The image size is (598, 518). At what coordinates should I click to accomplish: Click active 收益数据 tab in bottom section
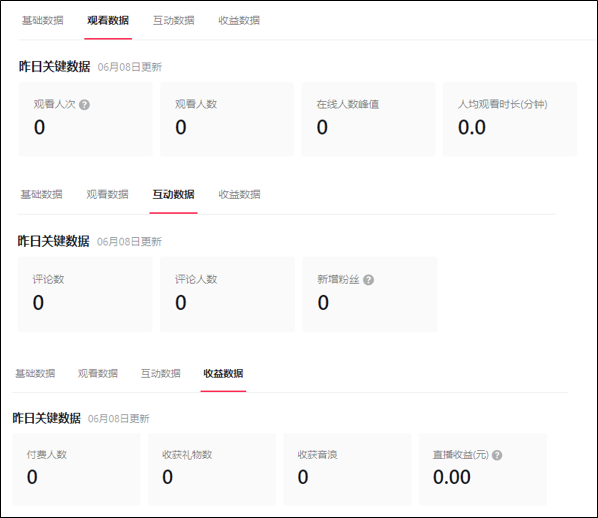[x=223, y=373]
